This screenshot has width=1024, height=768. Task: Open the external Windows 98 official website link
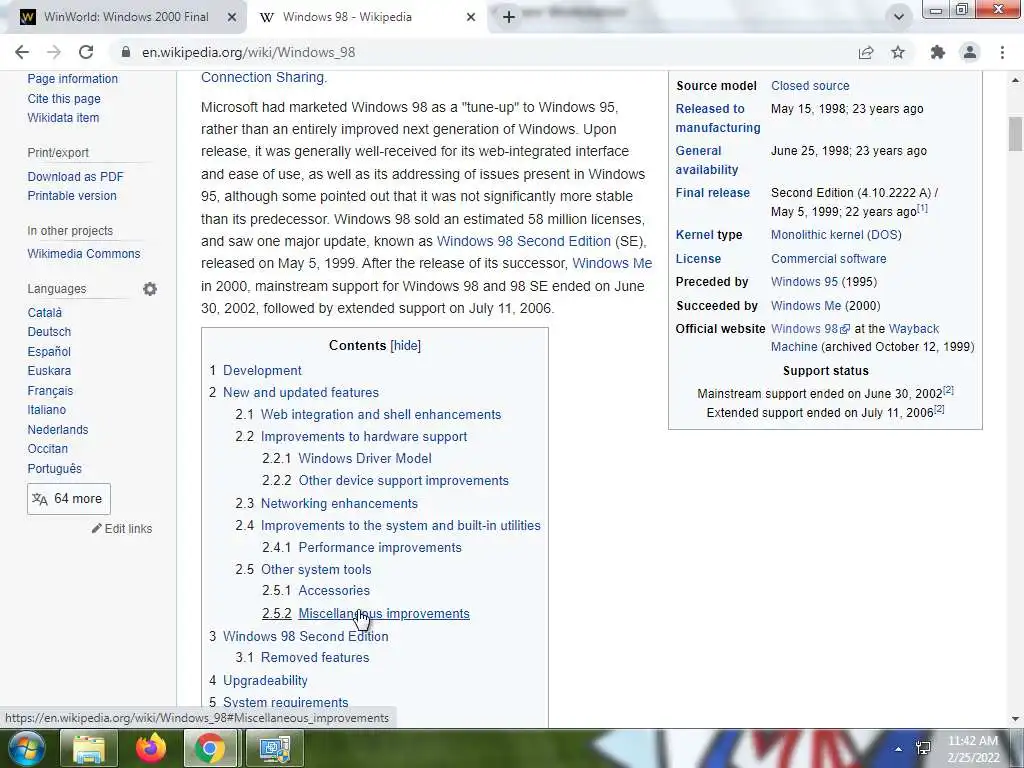coord(810,328)
